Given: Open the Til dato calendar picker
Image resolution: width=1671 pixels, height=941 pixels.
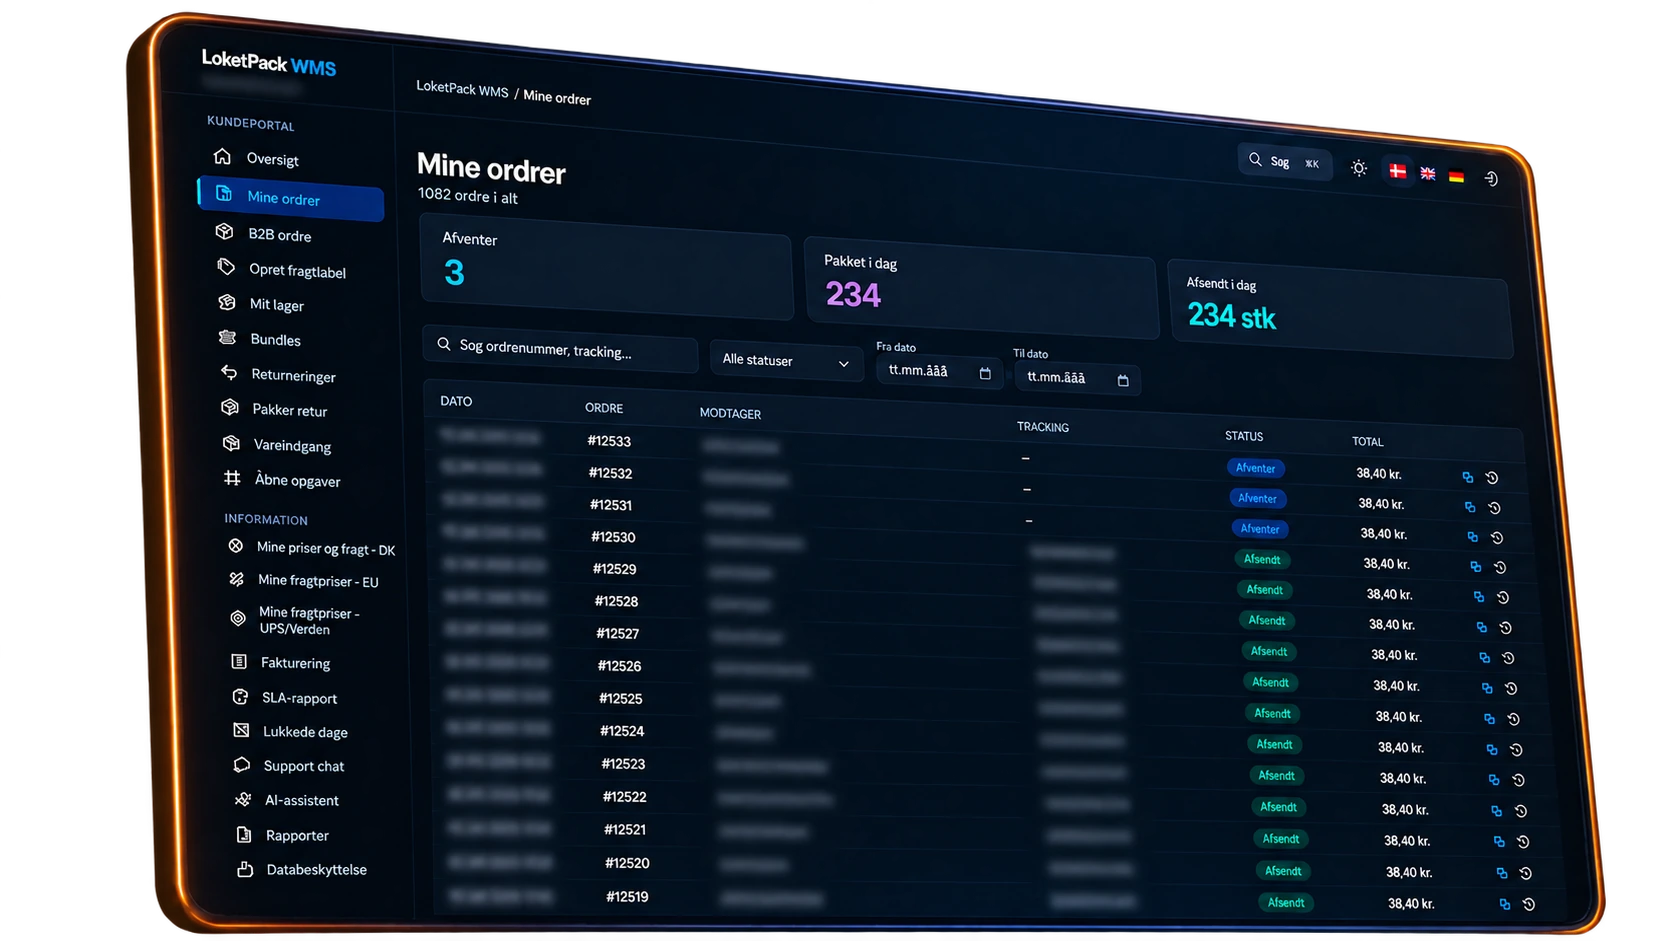Looking at the screenshot, I should click(x=1123, y=380).
